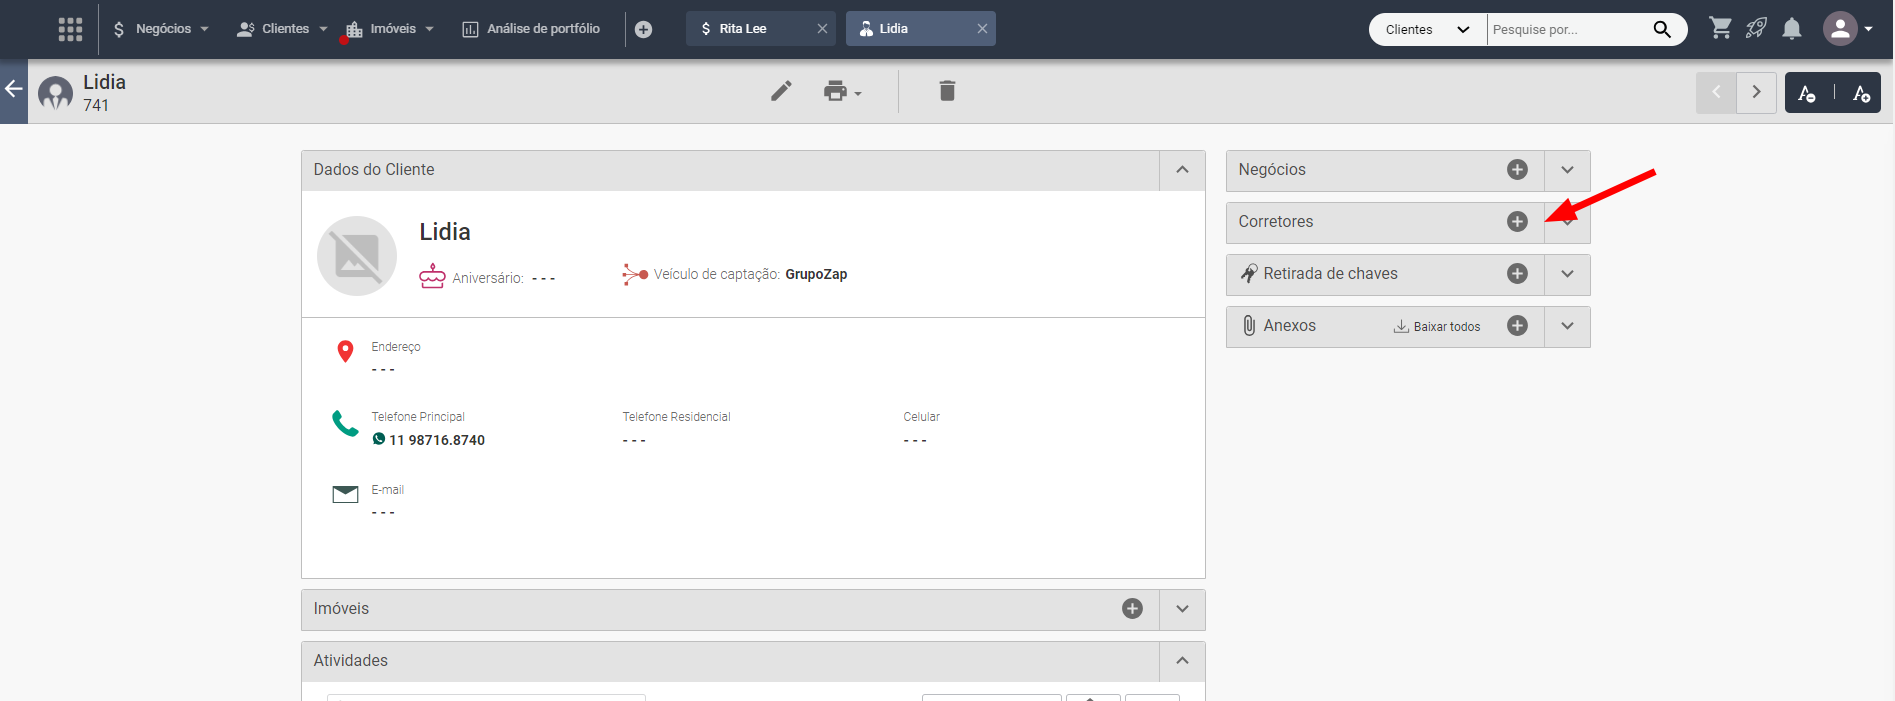1895x701 pixels.
Task: Add a new Corretores entry
Action: pos(1517,222)
